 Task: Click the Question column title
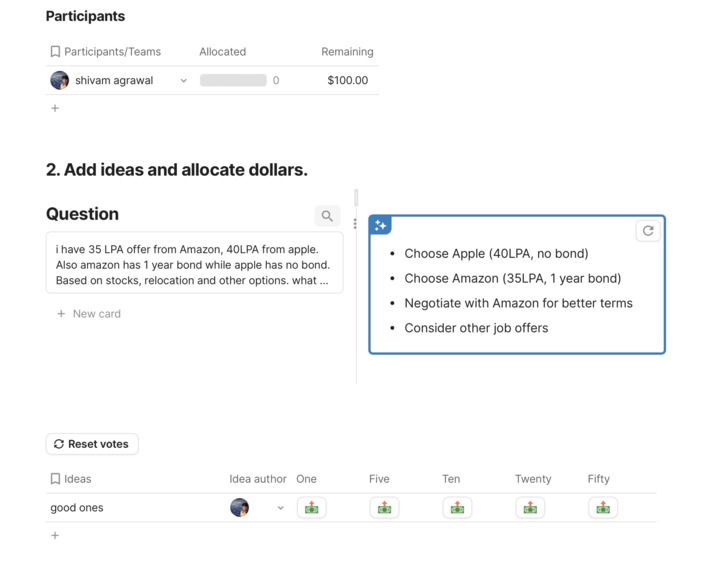click(82, 214)
